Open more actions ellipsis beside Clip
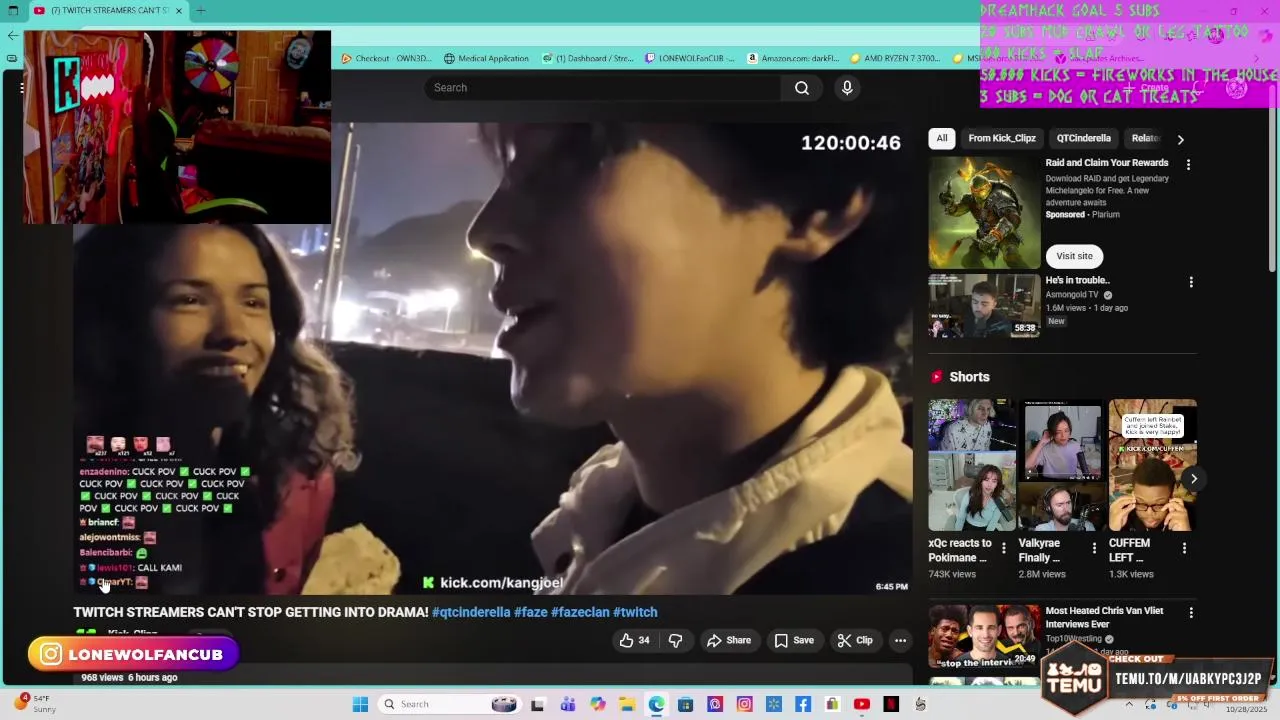 click(900, 640)
